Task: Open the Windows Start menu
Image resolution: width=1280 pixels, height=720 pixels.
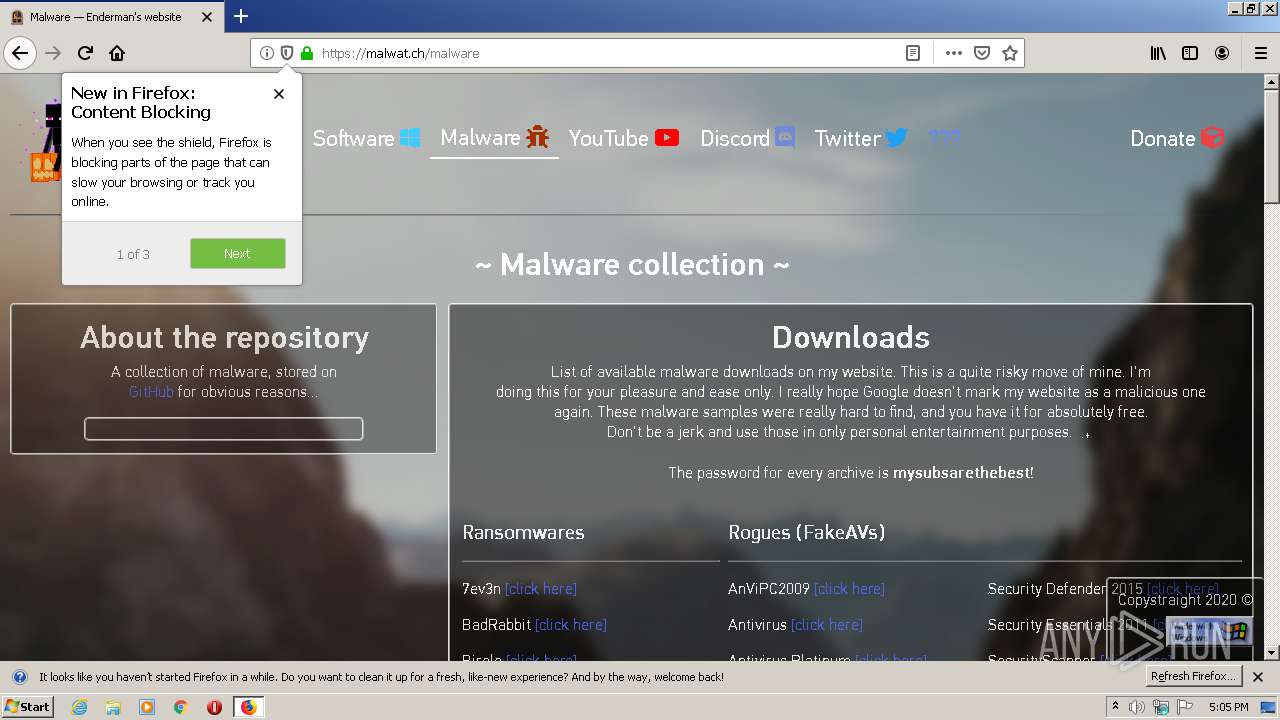Action: pos(28,707)
